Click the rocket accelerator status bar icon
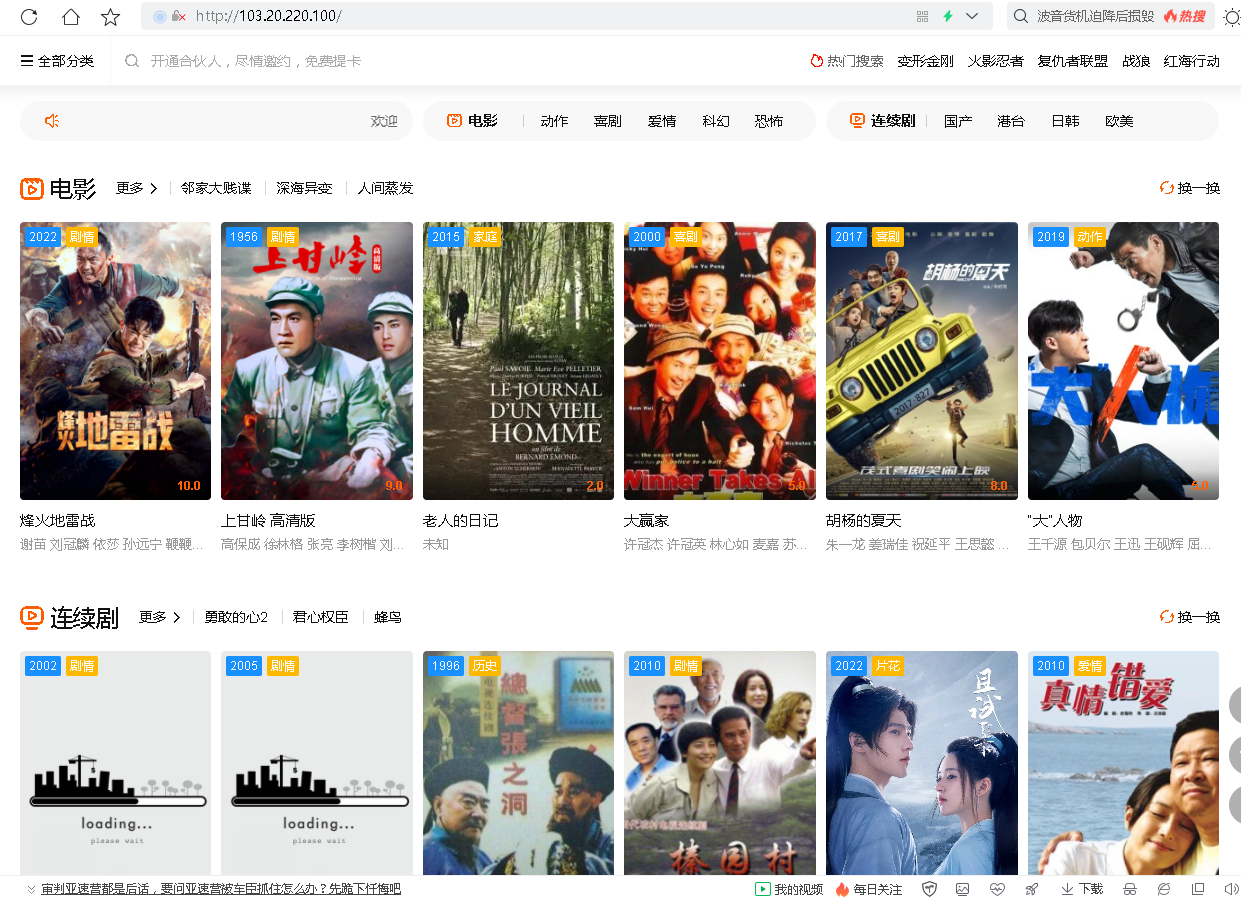The height and width of the screenshot is (900, 1241). pos(1032,889)
